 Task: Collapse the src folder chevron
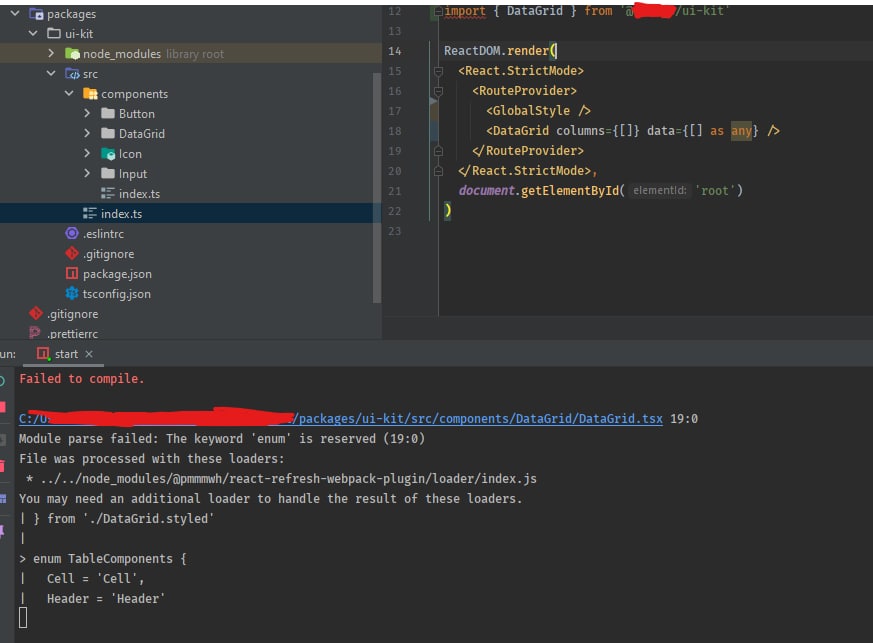pyautogui.click(x=51, y=73)
